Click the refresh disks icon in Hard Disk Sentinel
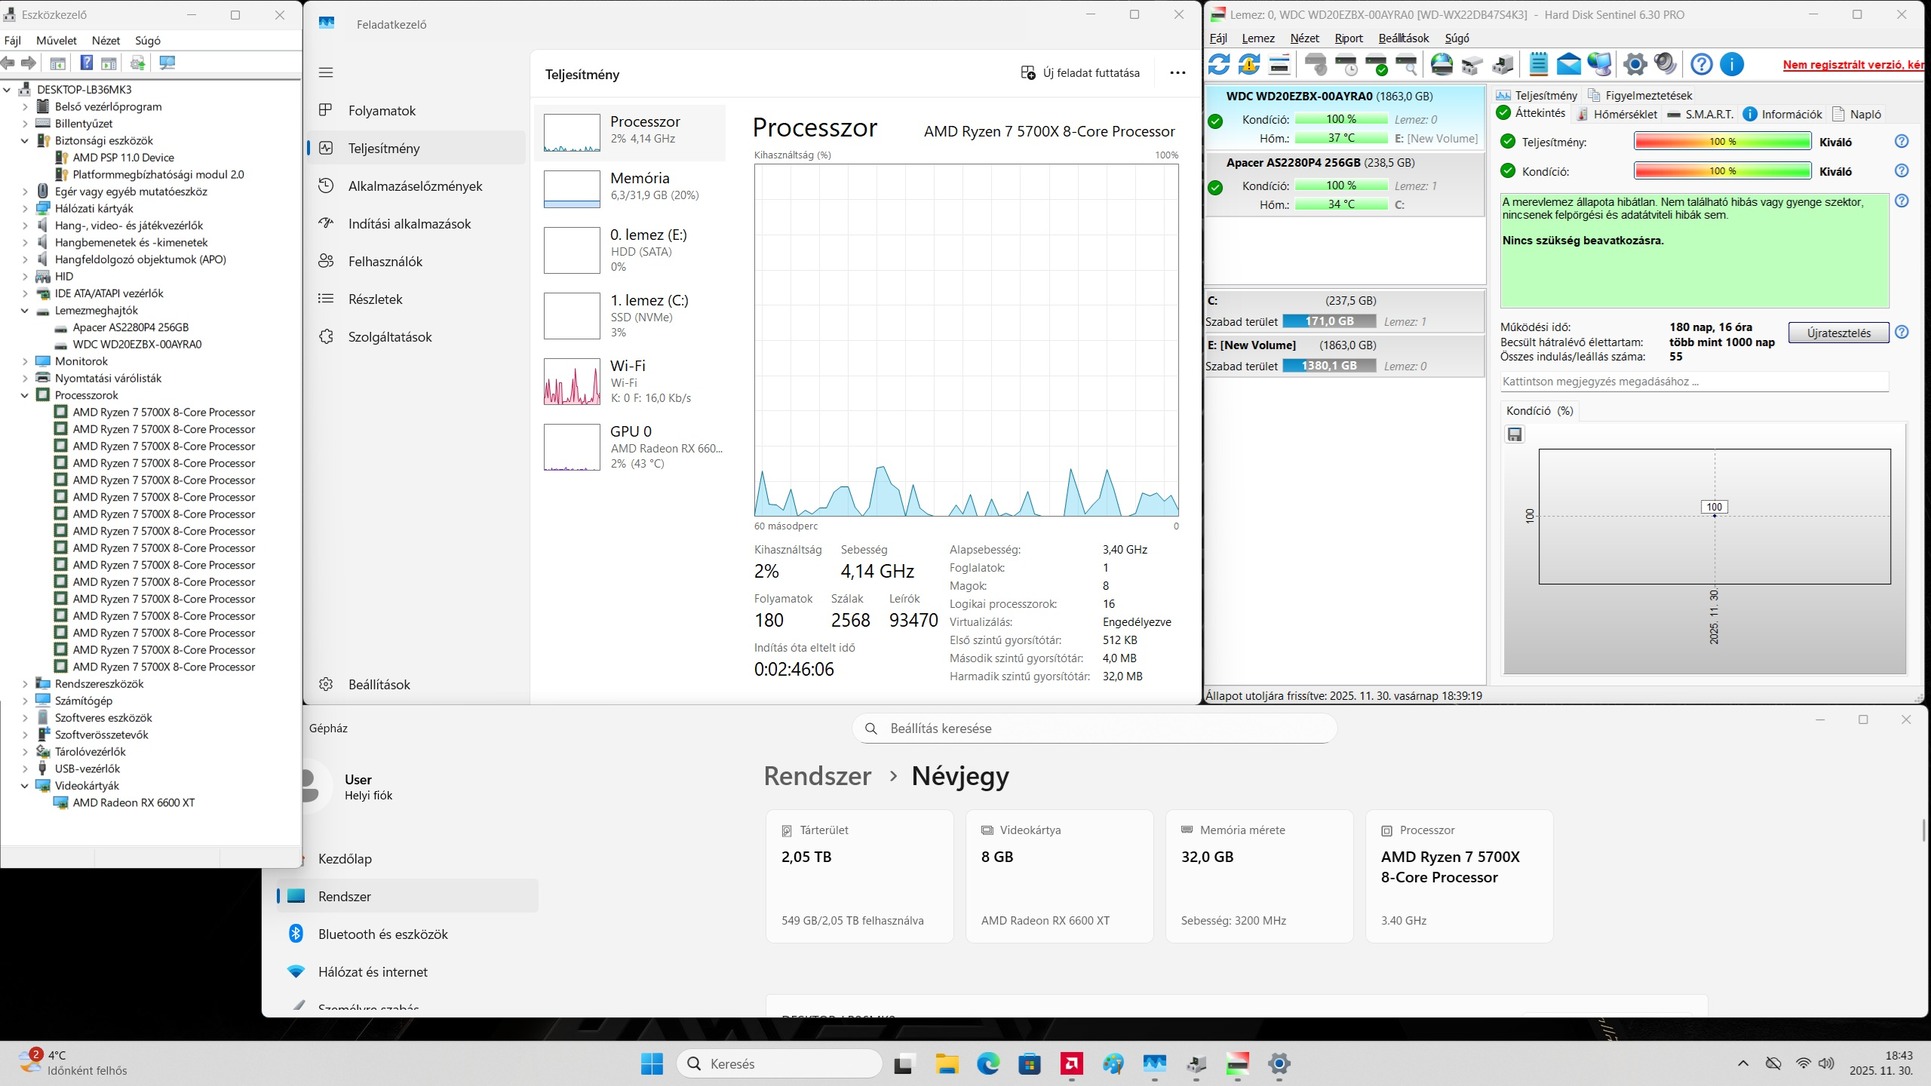Screen dimensions: 1931x1086 [1219, 65]
